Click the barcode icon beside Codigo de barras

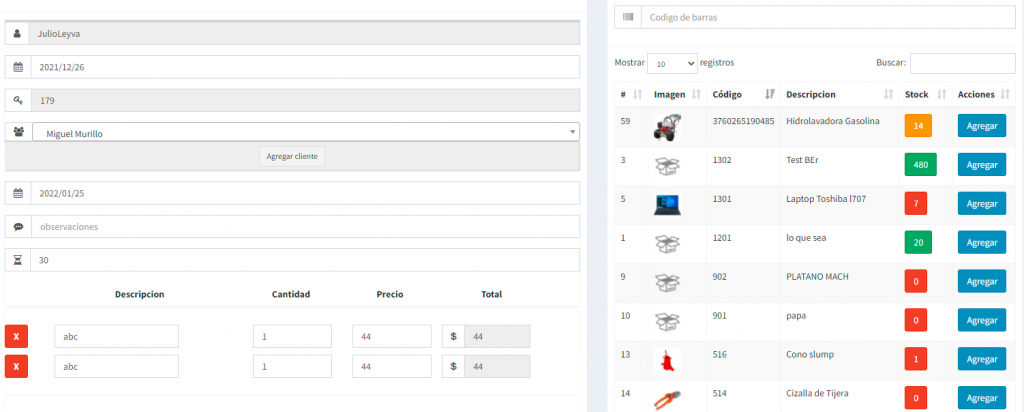628,17
